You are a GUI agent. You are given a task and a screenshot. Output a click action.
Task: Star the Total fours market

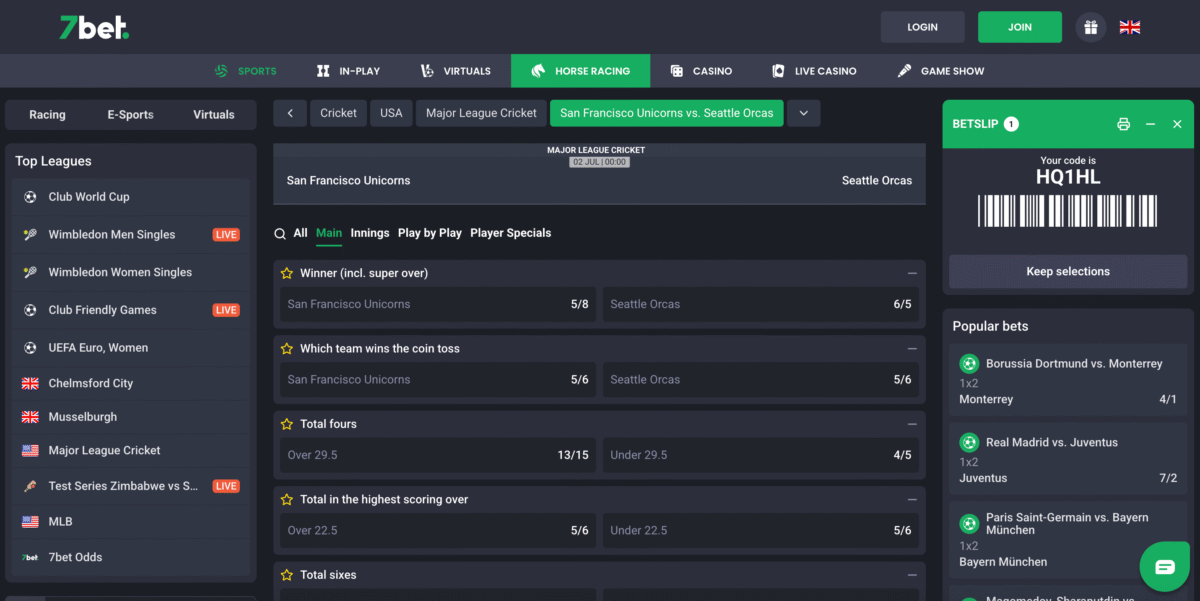tap(287, 424)
